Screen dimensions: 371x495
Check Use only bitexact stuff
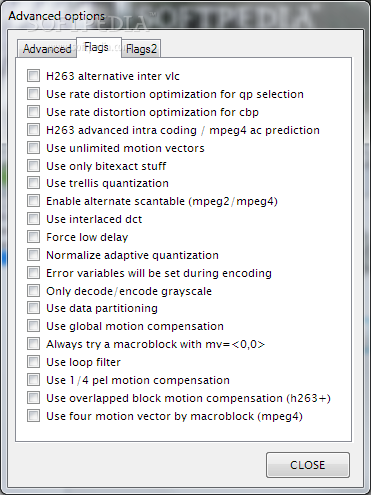33,166
